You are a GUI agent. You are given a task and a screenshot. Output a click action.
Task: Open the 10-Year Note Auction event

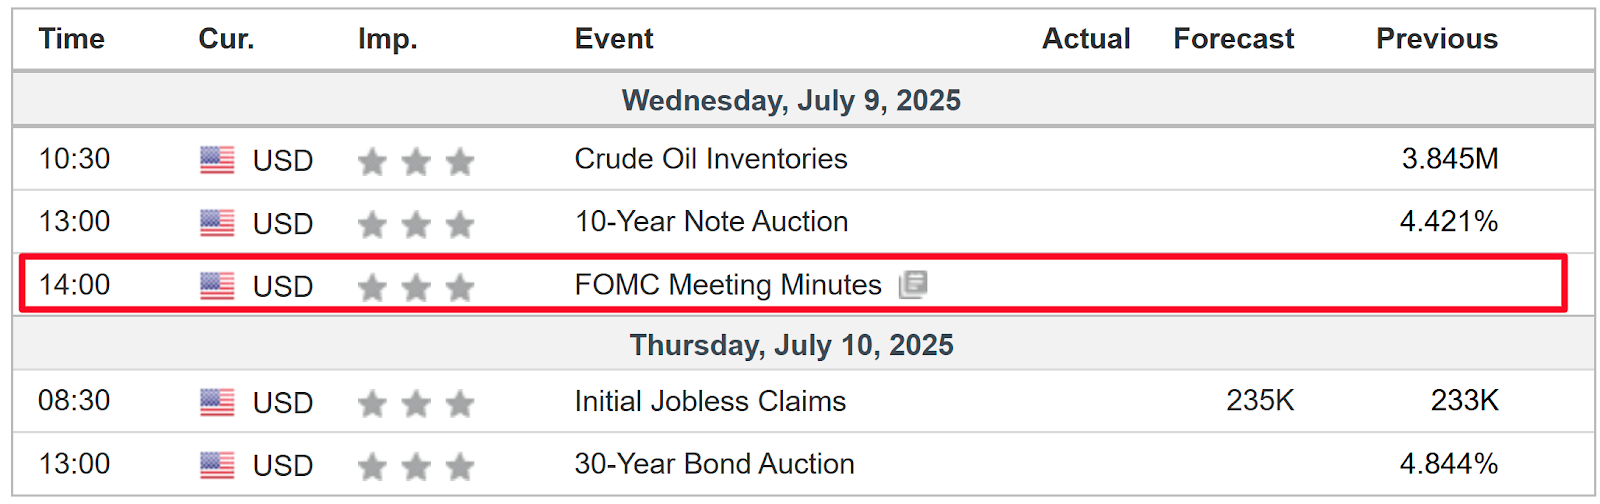[x=711, y=222]
